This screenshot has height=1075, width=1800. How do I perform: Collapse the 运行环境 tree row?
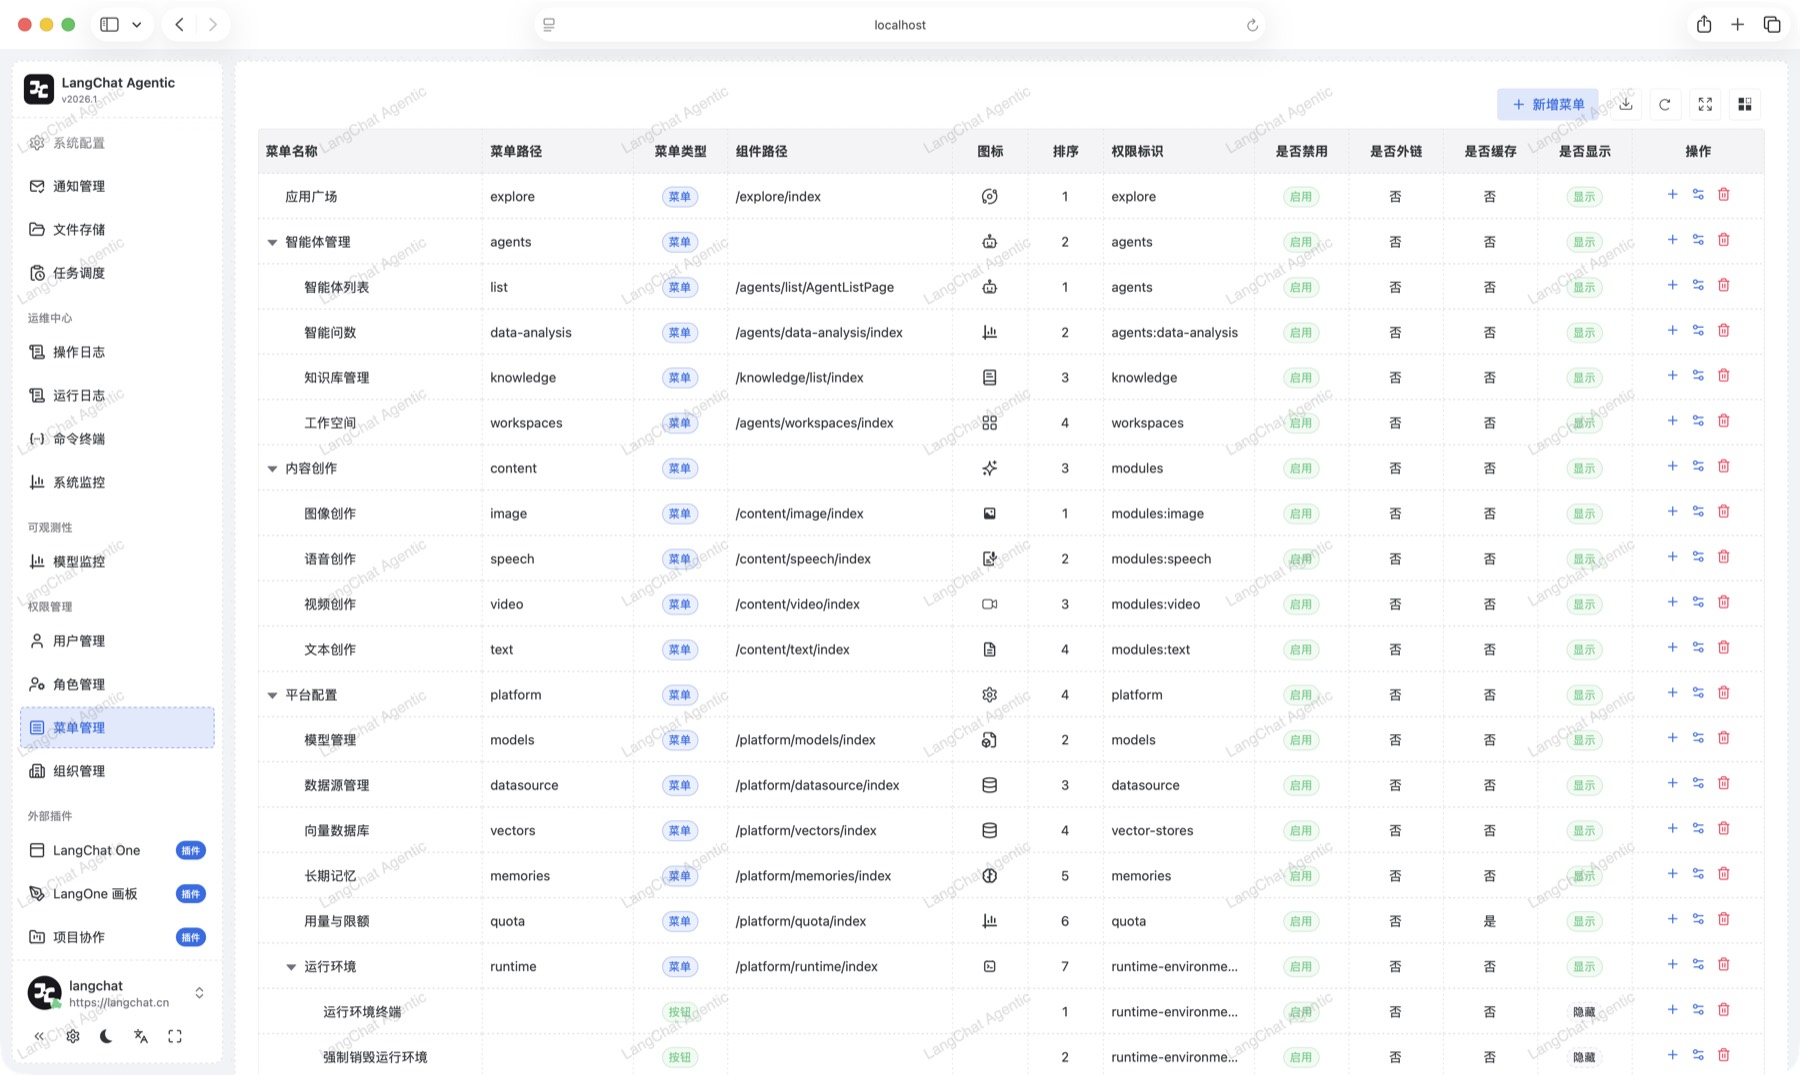[291, 967]
